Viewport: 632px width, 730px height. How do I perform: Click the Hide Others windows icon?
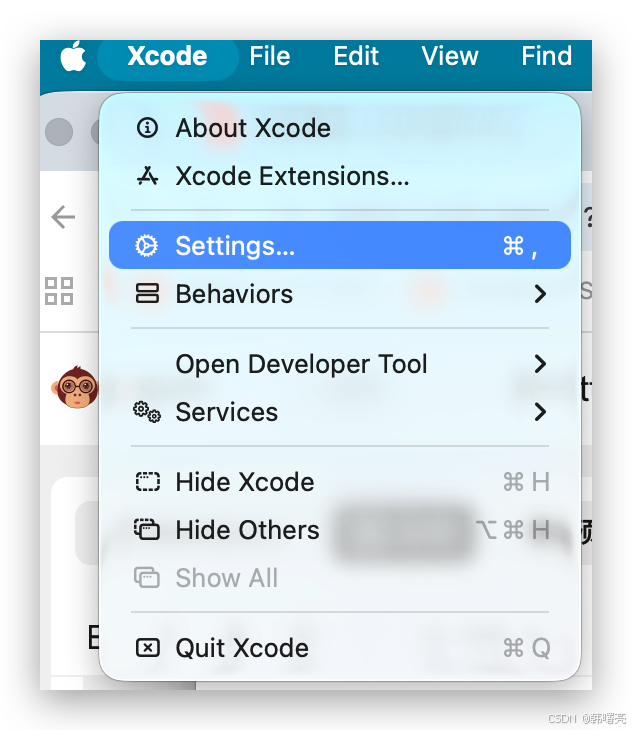coord(147,529)
